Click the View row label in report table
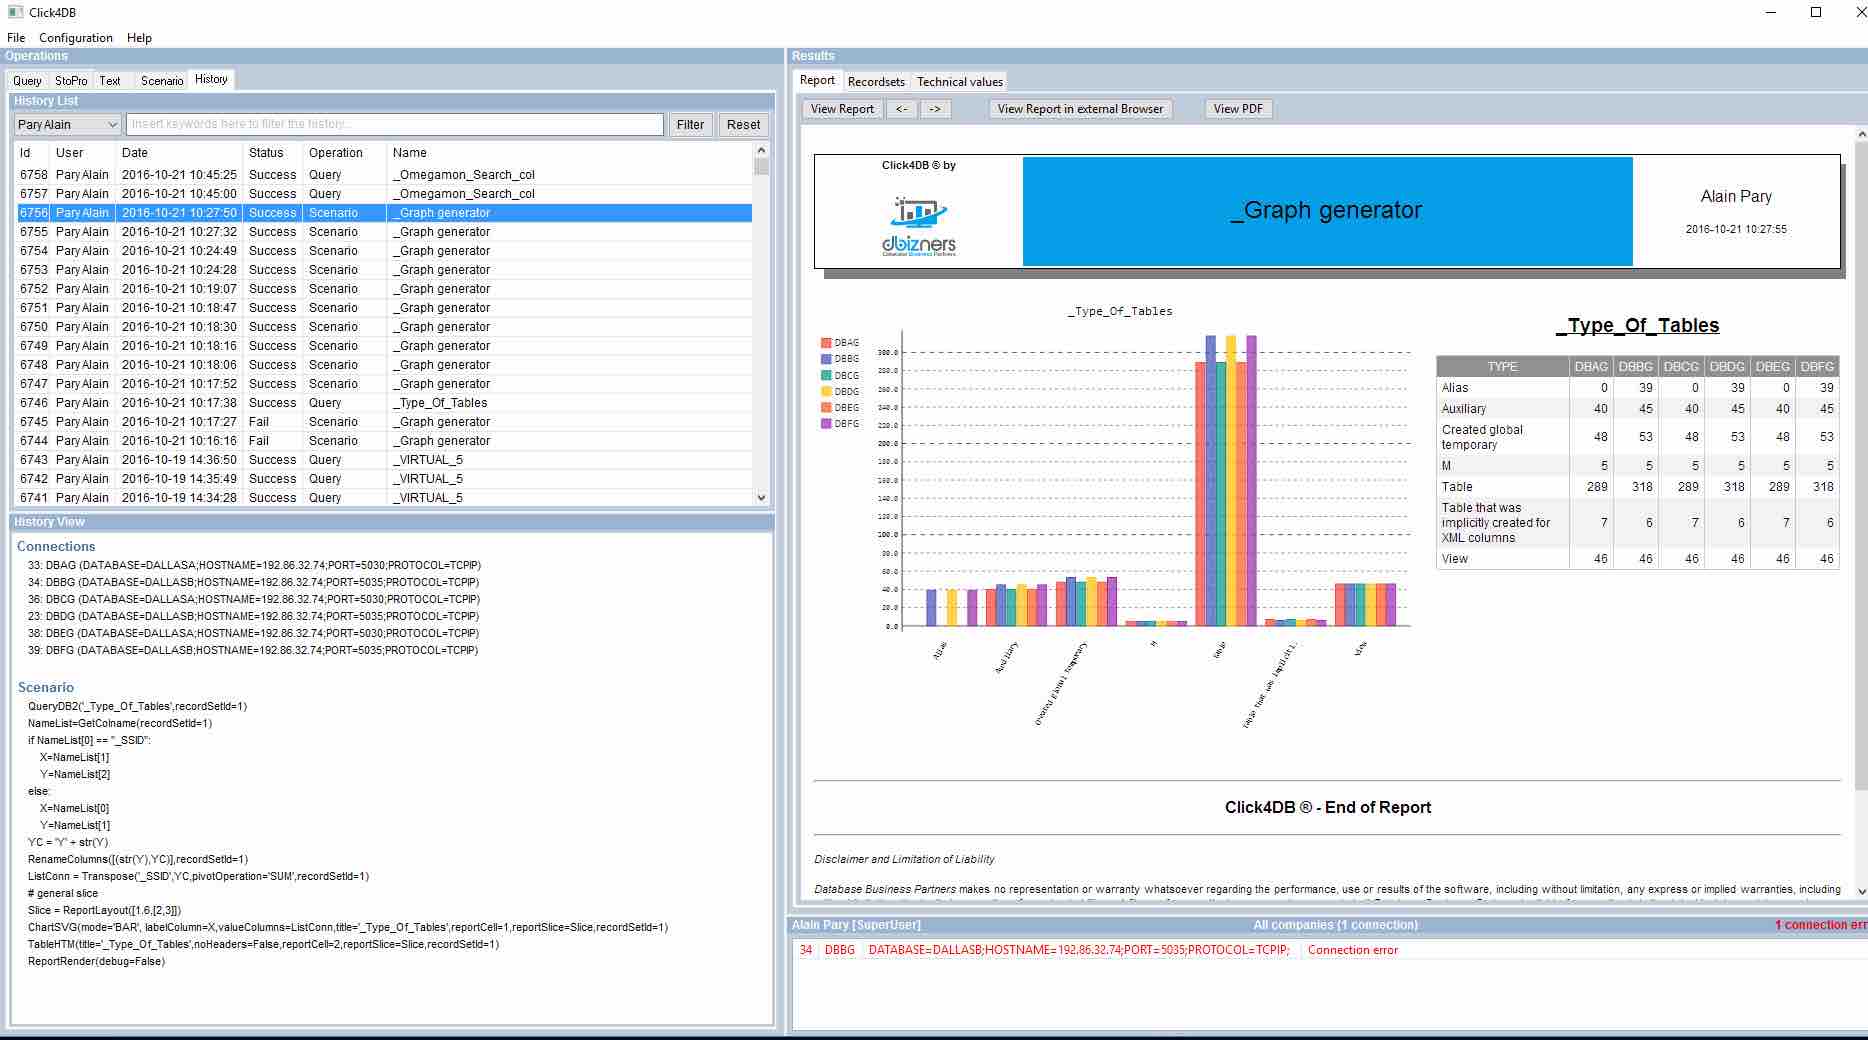 point(1455,559)
